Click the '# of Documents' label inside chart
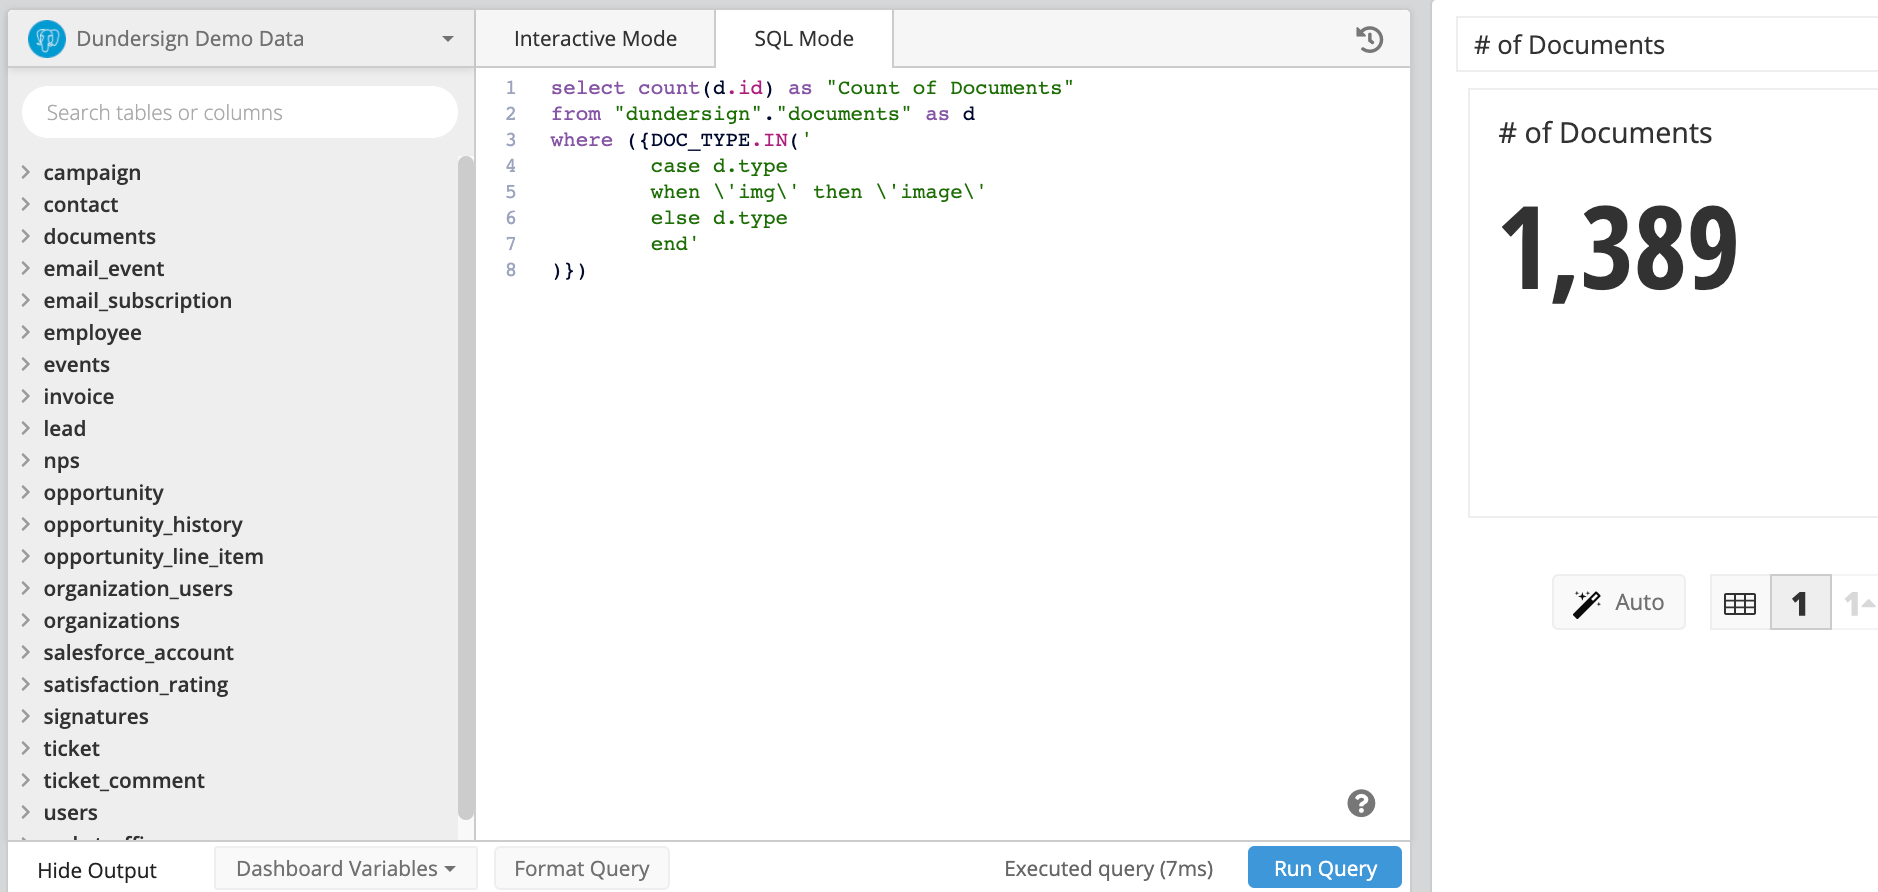This screenshot has height=892, width=1878. click(x=1605, y=133)
